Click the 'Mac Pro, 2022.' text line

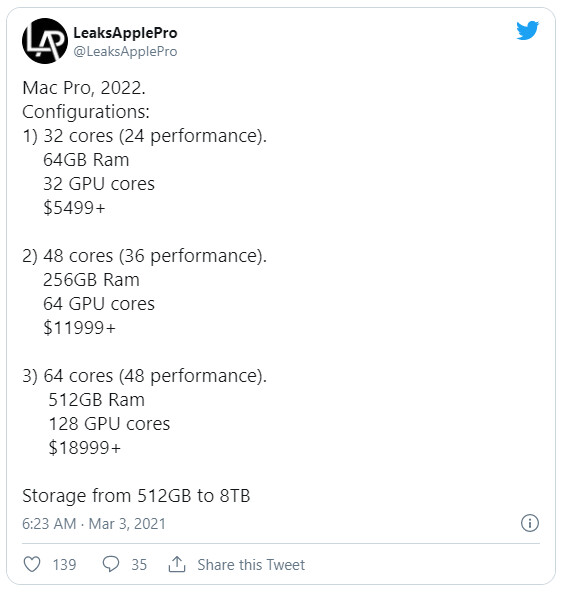click(84, 88)
